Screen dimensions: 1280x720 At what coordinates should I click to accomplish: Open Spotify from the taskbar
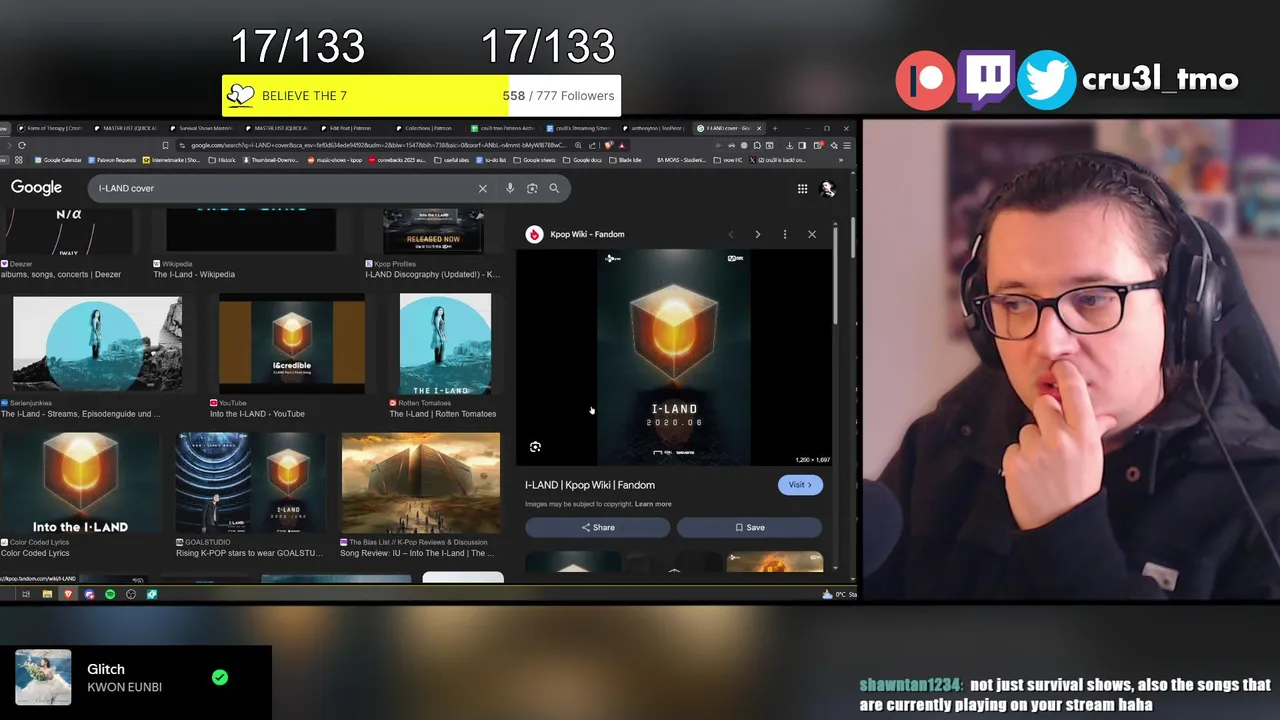(110, 594)
